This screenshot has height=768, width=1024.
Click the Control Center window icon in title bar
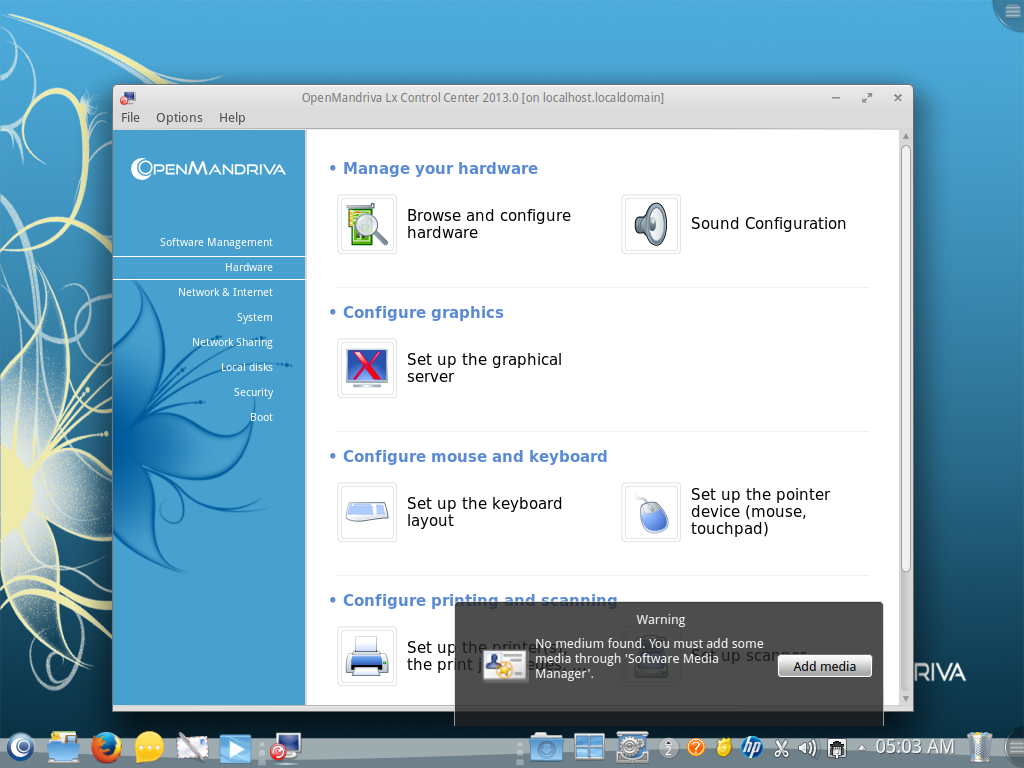tap(127, 98)
